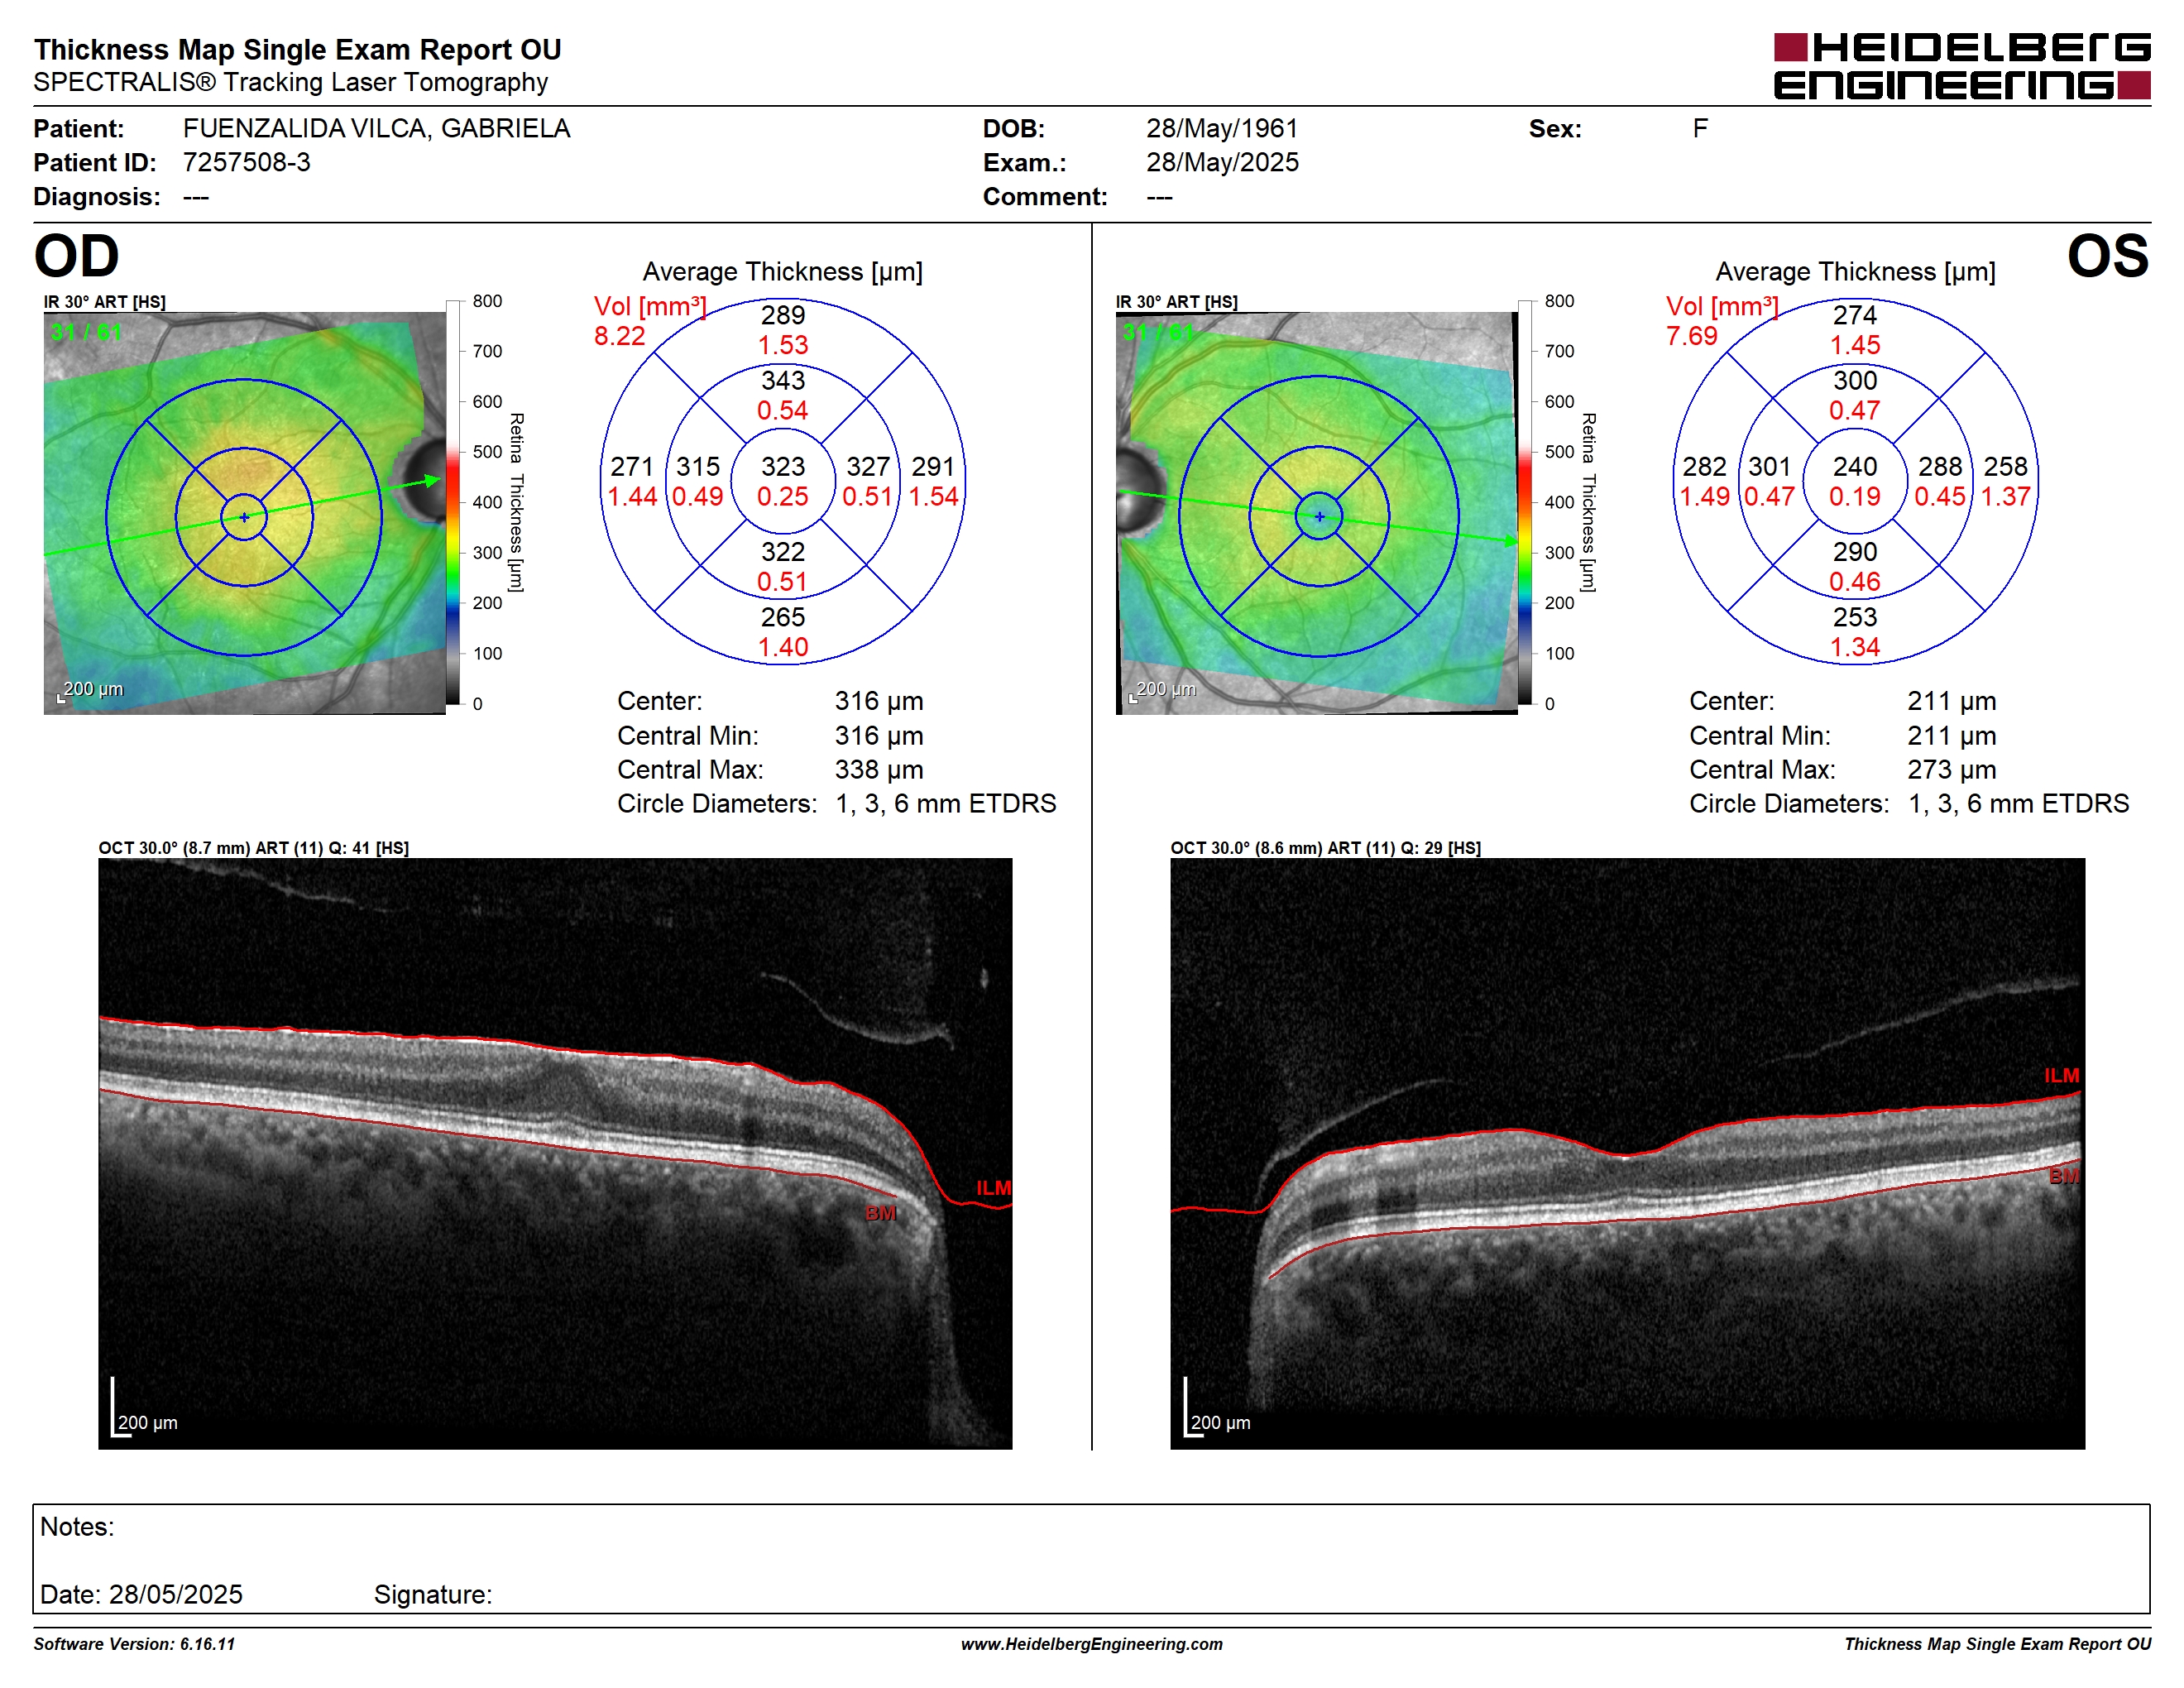Screen dimensions: 2184x1688
Task: Click OD outer inferior thickness 265
Action: 783,617
